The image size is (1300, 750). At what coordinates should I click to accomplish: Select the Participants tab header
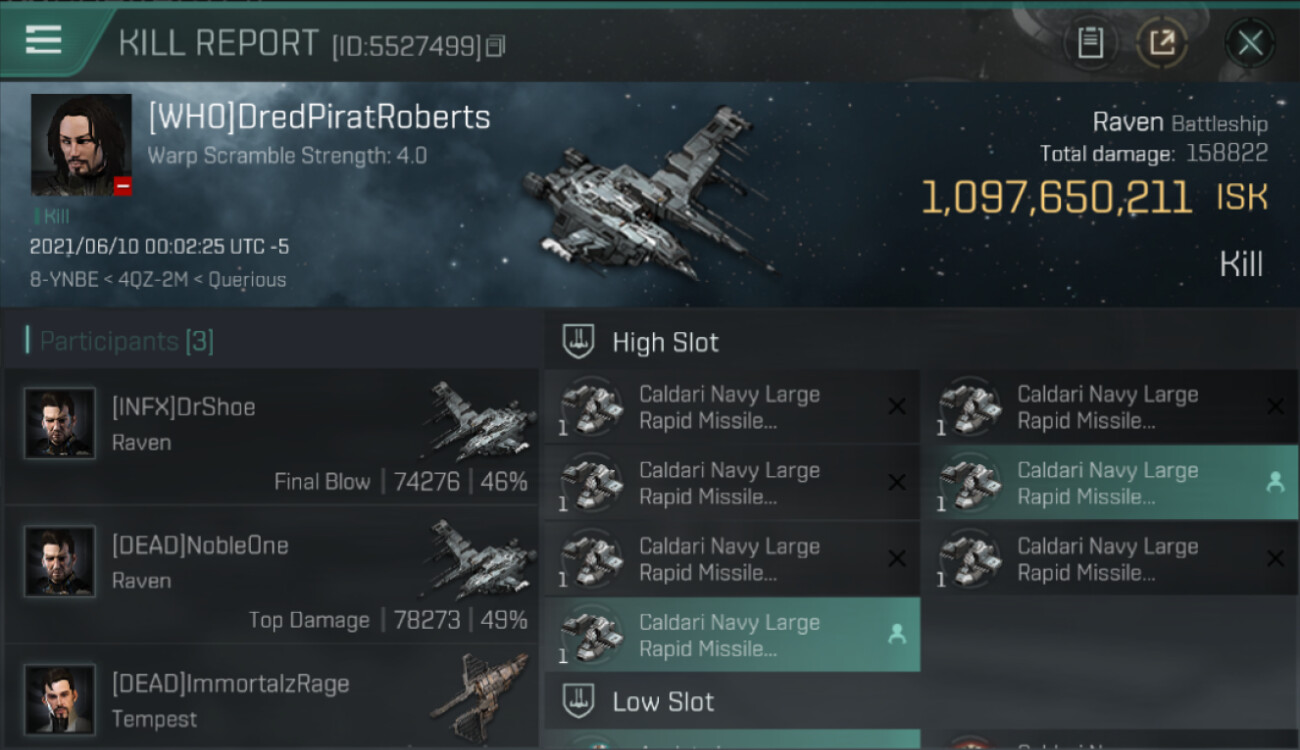point(120,342)
